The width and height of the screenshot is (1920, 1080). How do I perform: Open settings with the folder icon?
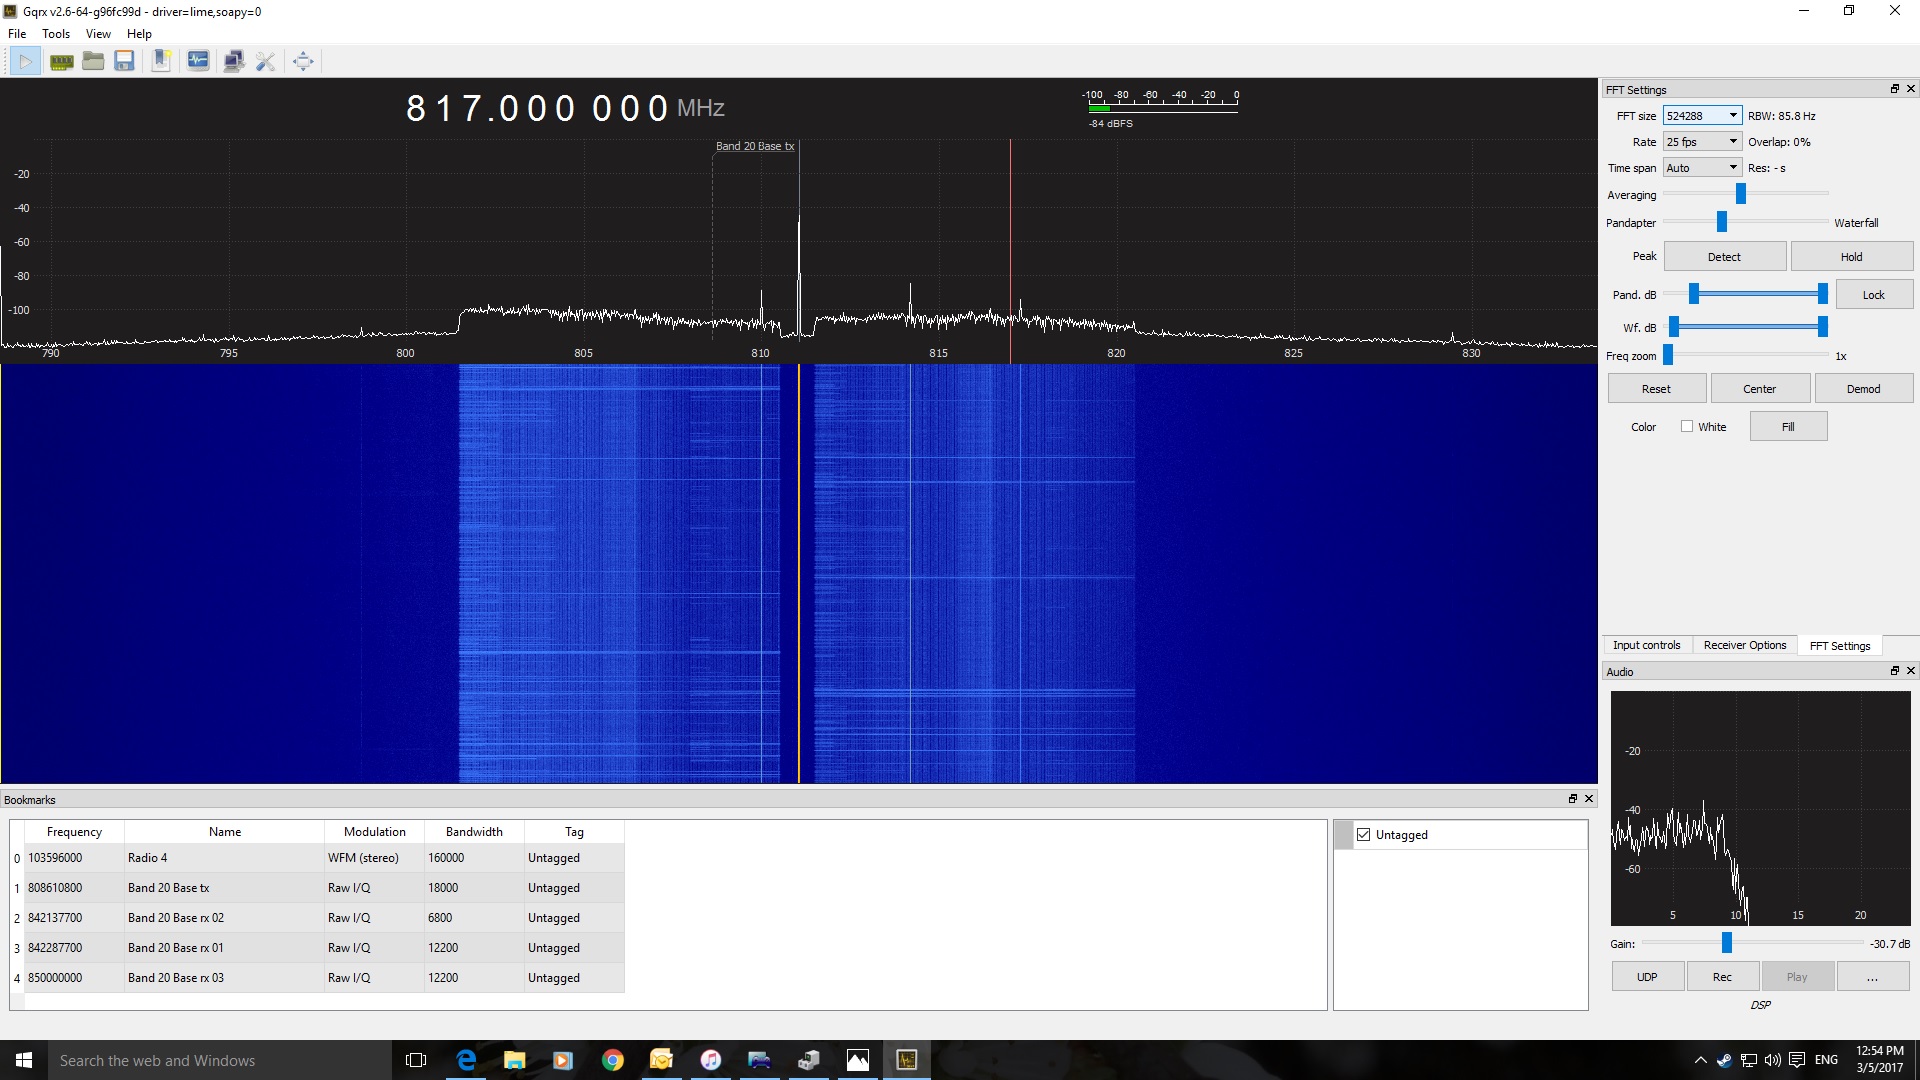[x=92, y=60]
